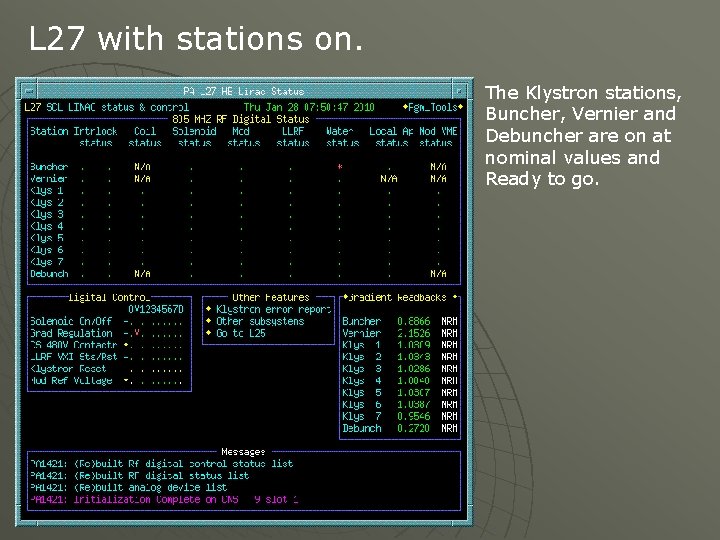720x540 pixels.
Task: Click Klystron Reset control row
Action: pos(106,369)
